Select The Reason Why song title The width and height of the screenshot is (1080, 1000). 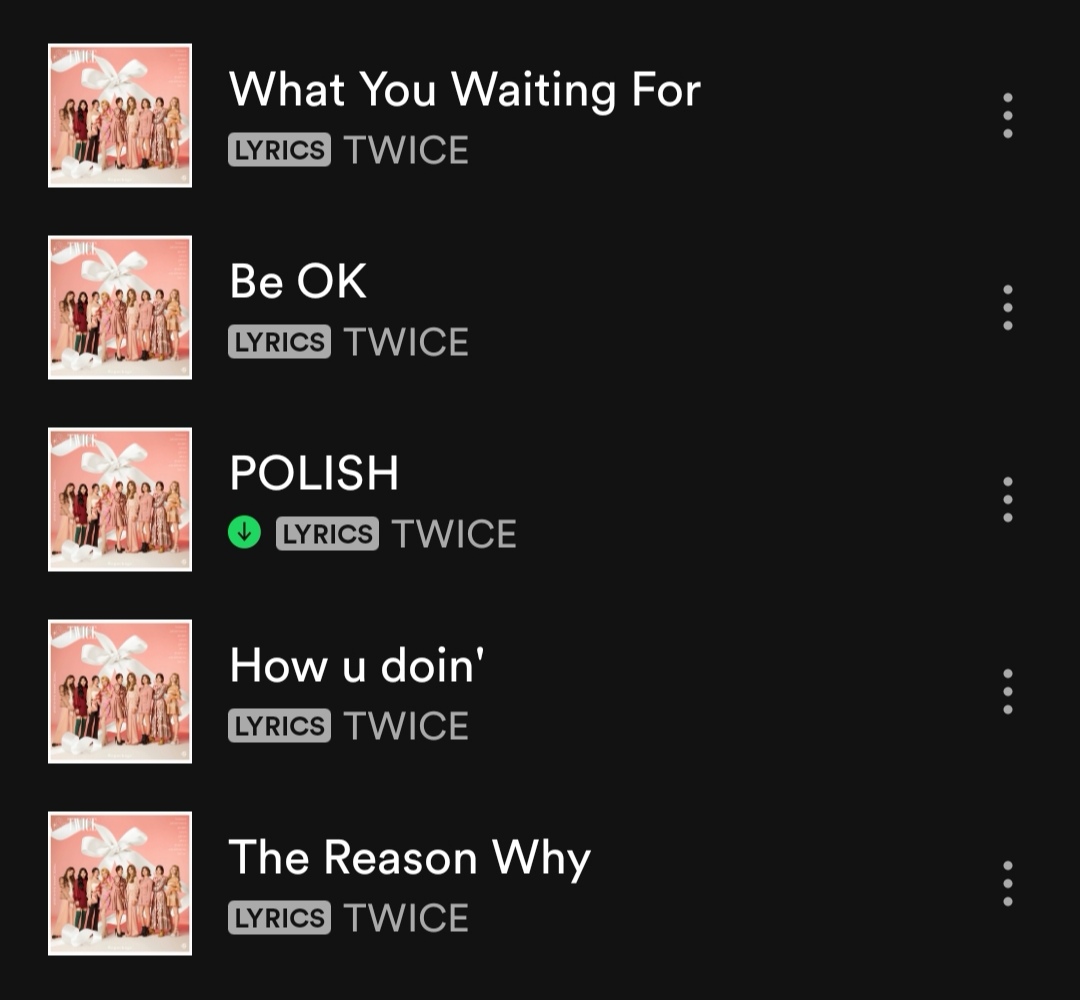(x=410, y=858)
